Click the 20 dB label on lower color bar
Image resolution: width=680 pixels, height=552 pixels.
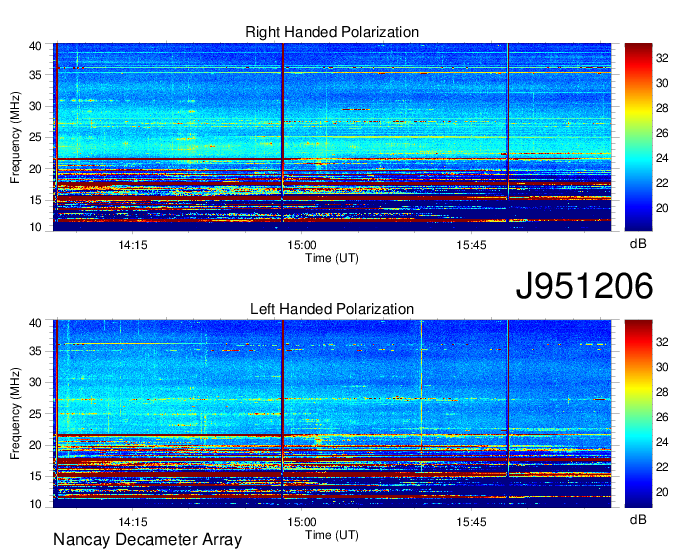pos(662,492)
